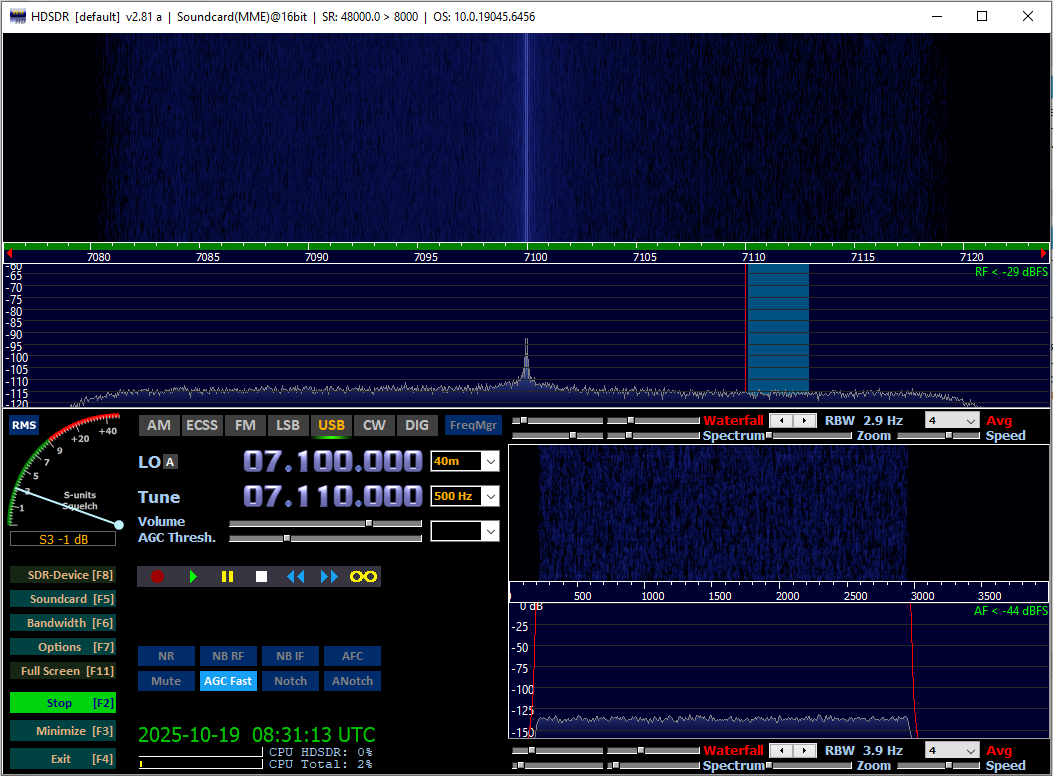The width and height of the screenshot is (1053, 776).
Task: Click the white stop playback square
Action: [x=261, y=576]
